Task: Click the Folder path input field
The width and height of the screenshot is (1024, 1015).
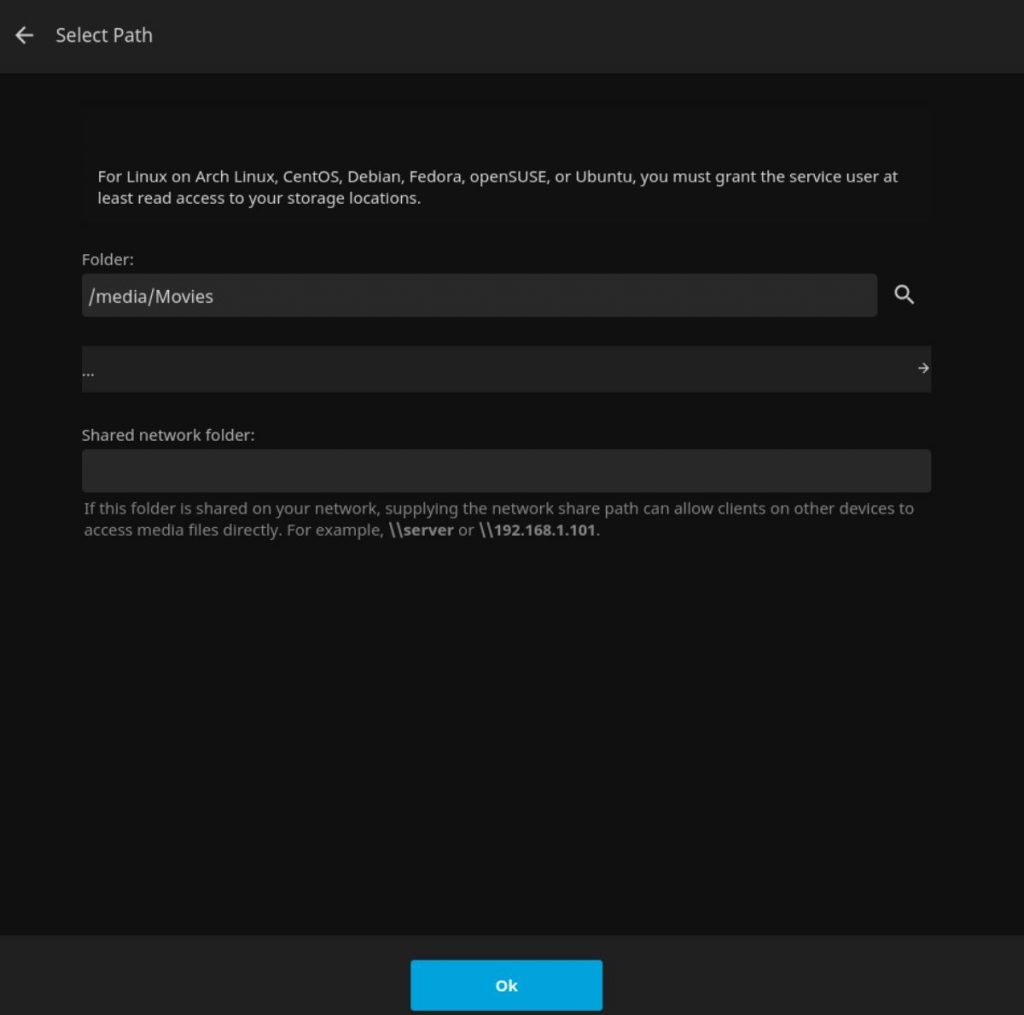Action: (x=479, y=296)
